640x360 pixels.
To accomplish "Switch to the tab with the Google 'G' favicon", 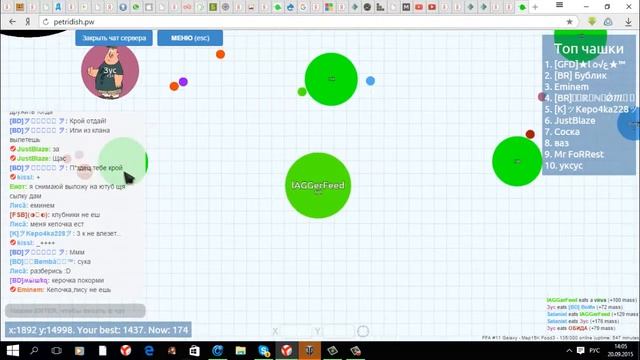I will (x=303, y=7).
